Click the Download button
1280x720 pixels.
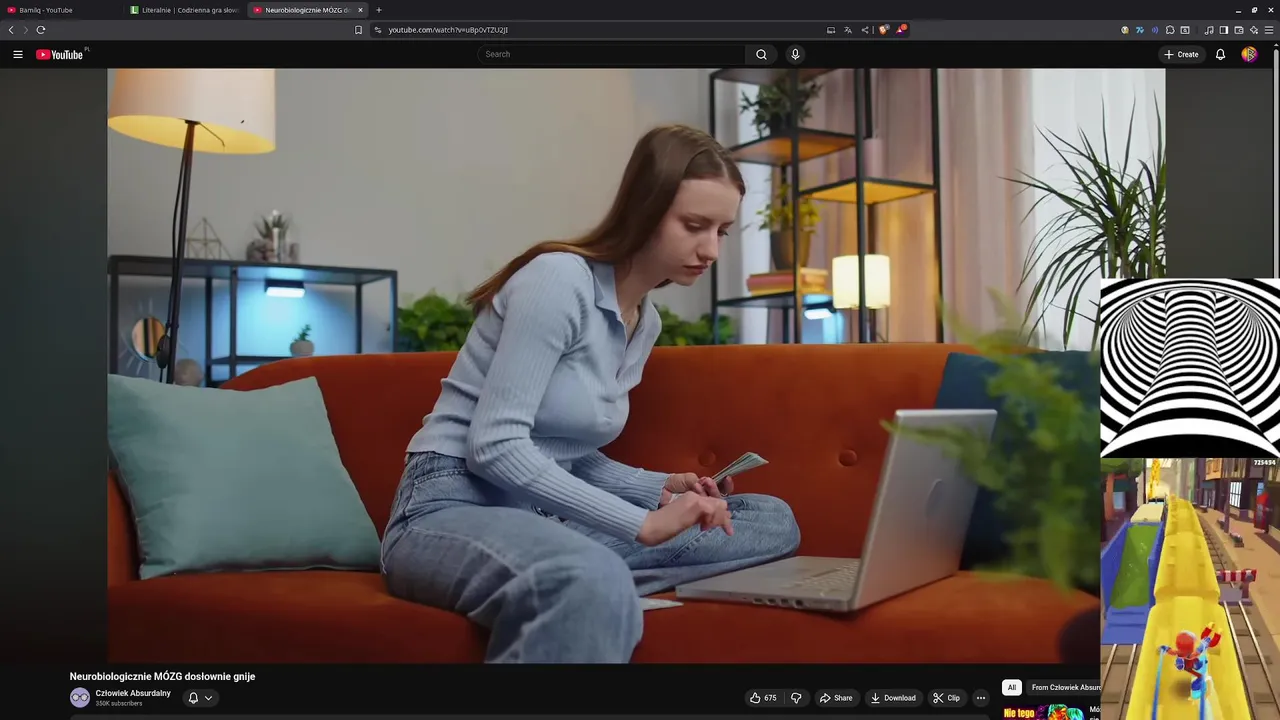(x=893, y=698)
